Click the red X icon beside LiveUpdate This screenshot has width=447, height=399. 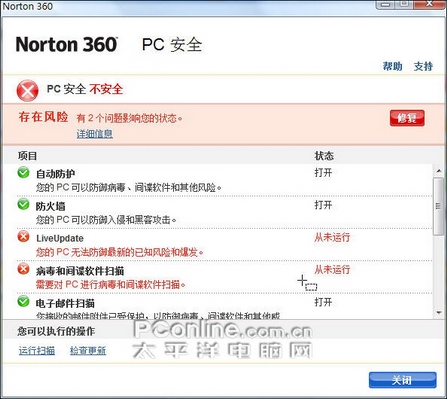[x=23, y=236]
